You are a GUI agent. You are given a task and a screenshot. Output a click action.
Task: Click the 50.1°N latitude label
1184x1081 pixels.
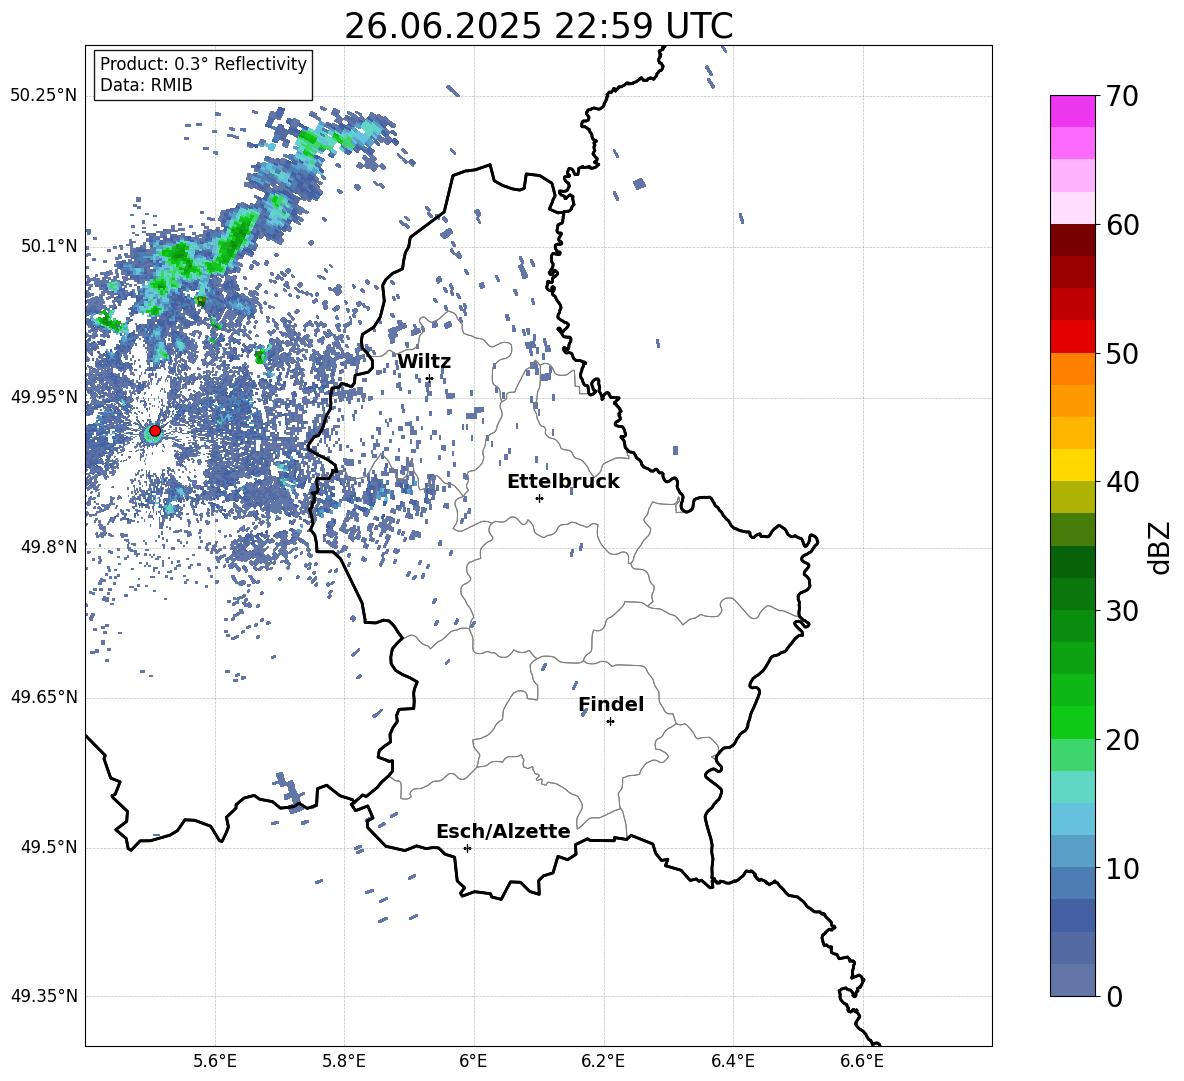(x=49, y=246)
